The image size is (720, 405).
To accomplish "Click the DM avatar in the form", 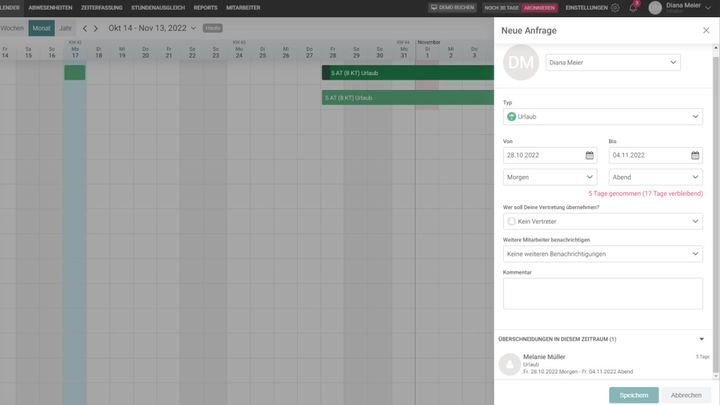I will pyautogui.click(x=521, y=63).
